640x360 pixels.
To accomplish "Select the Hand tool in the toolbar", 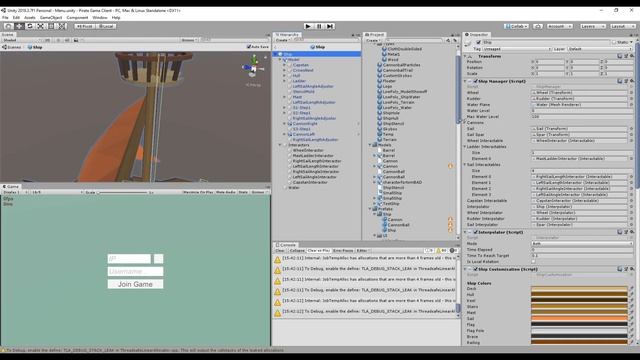I will [8, 26].
